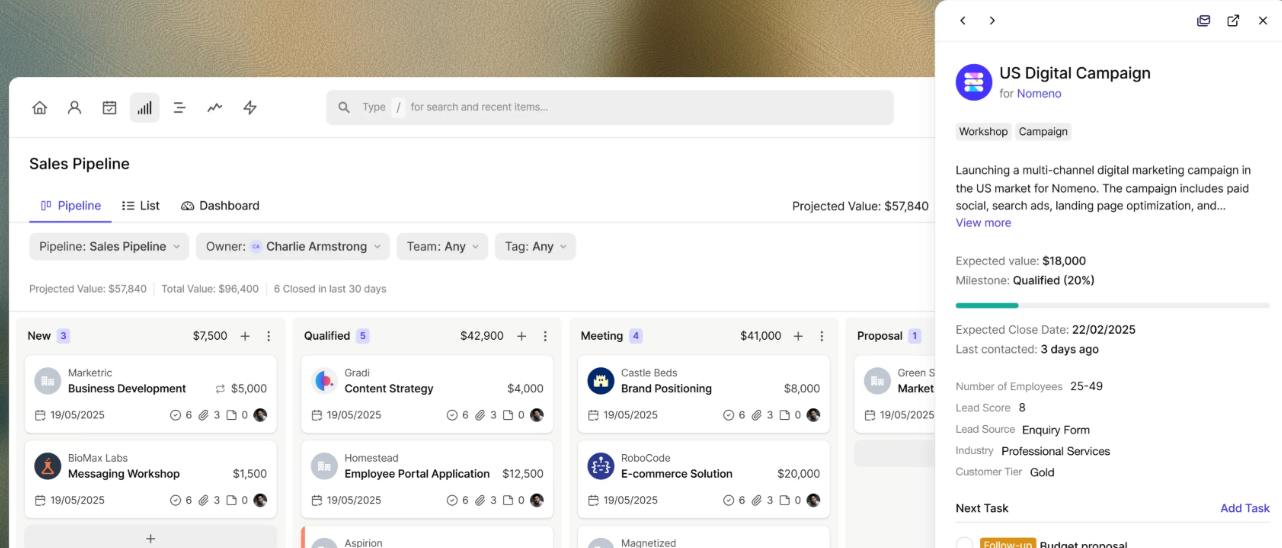The width and height of the screenshot is (1282, 548).
Task: Go to next record arrow in detail panel
Action: point(992,21)
